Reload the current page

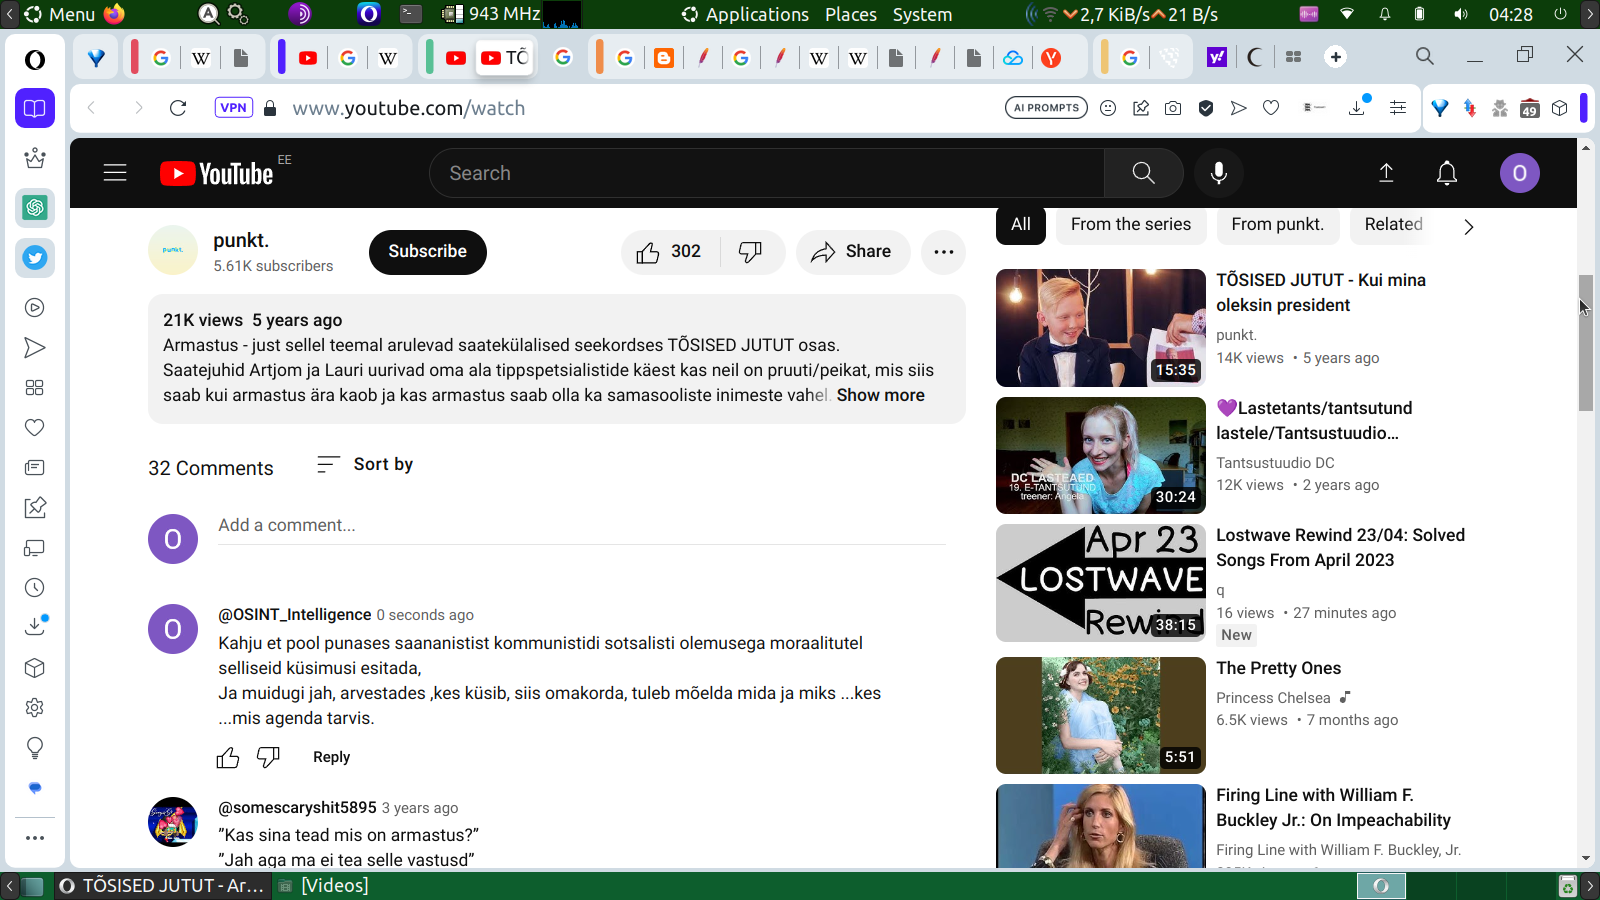click(178, 108)
